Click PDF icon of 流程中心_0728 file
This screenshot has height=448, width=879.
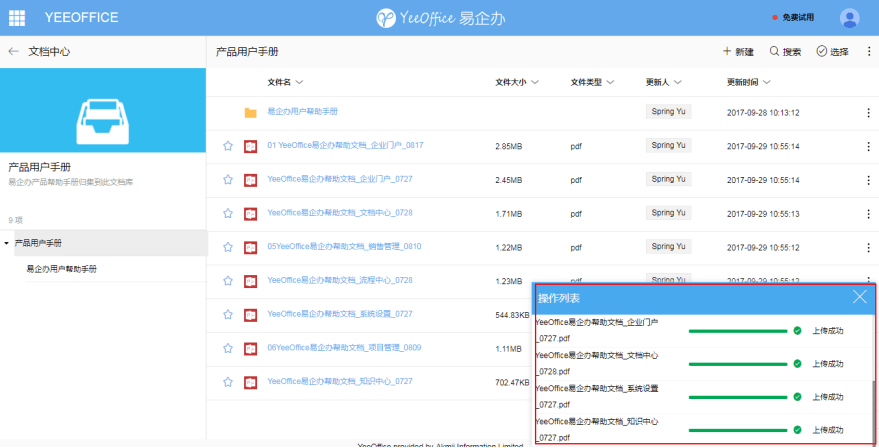coord(251,281)
